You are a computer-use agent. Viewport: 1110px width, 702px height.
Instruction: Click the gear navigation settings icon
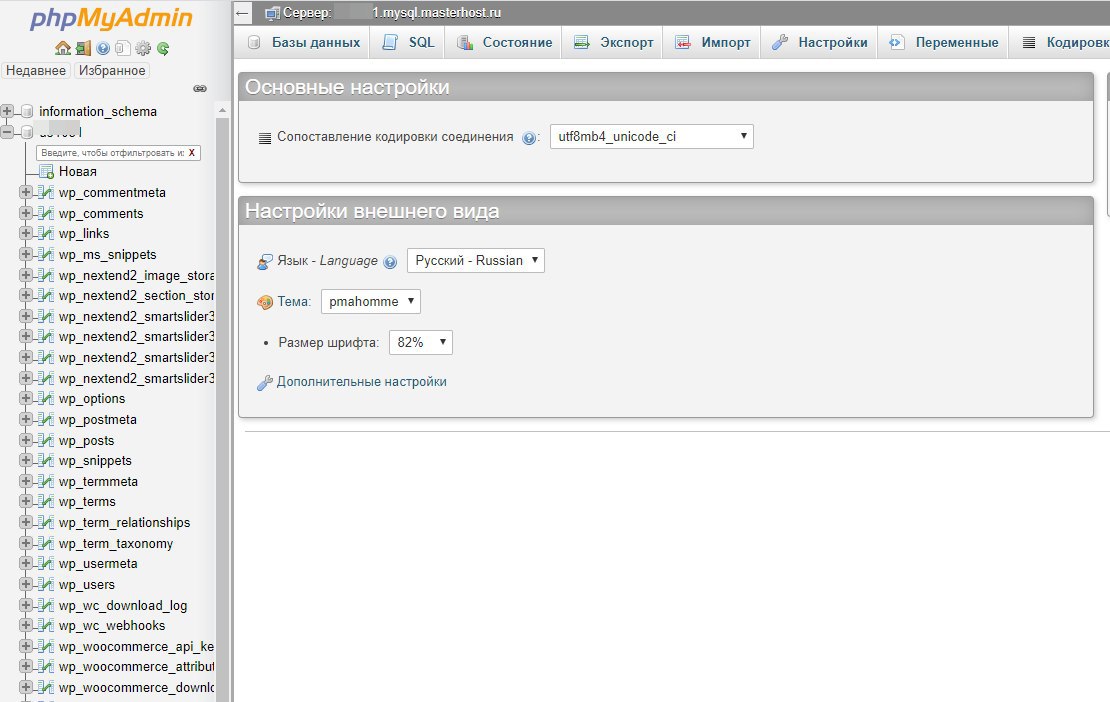click(143, 48)
